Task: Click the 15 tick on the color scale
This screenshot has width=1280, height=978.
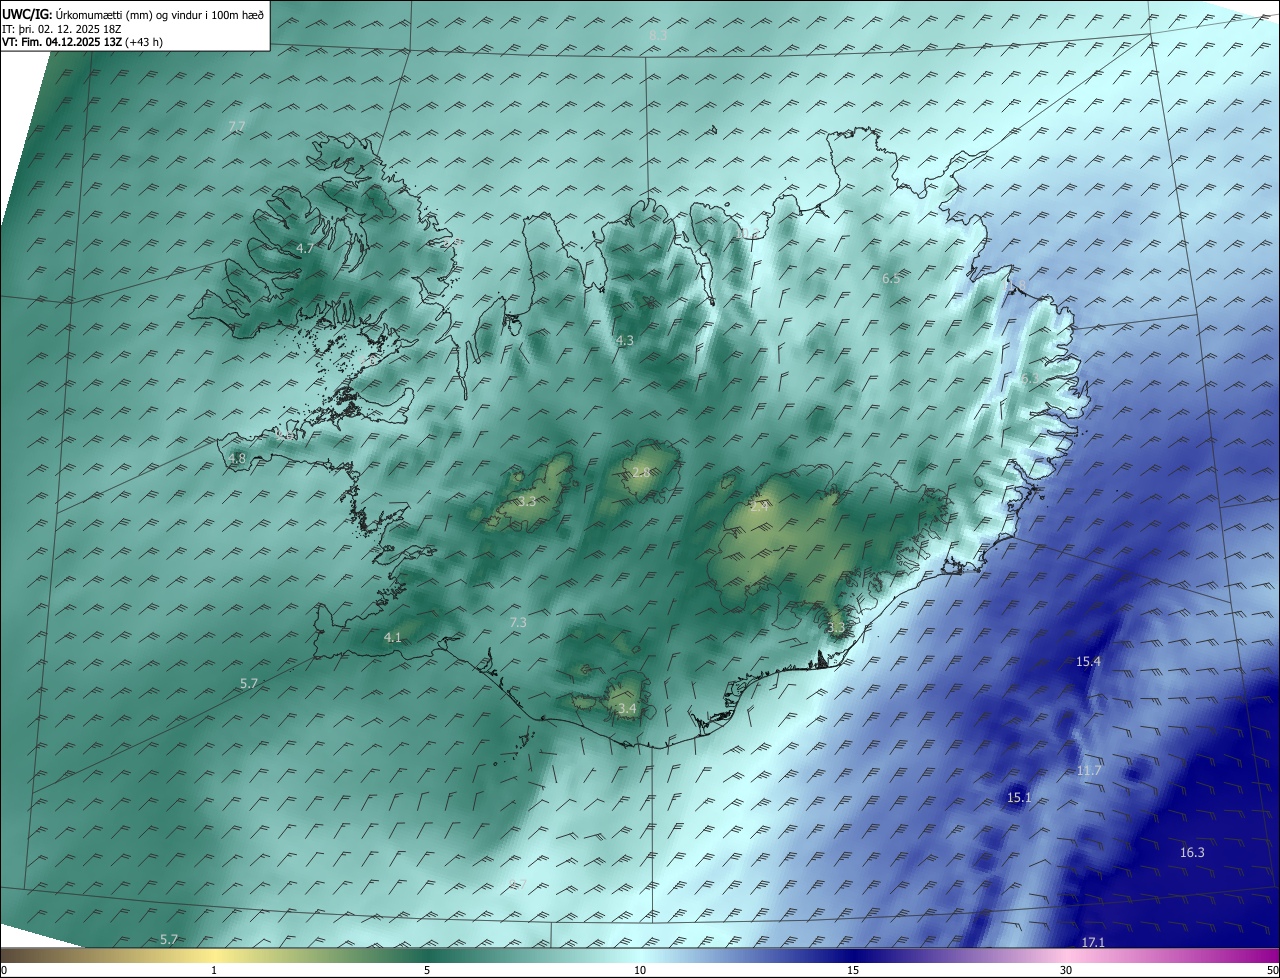Action: (853, 971)
